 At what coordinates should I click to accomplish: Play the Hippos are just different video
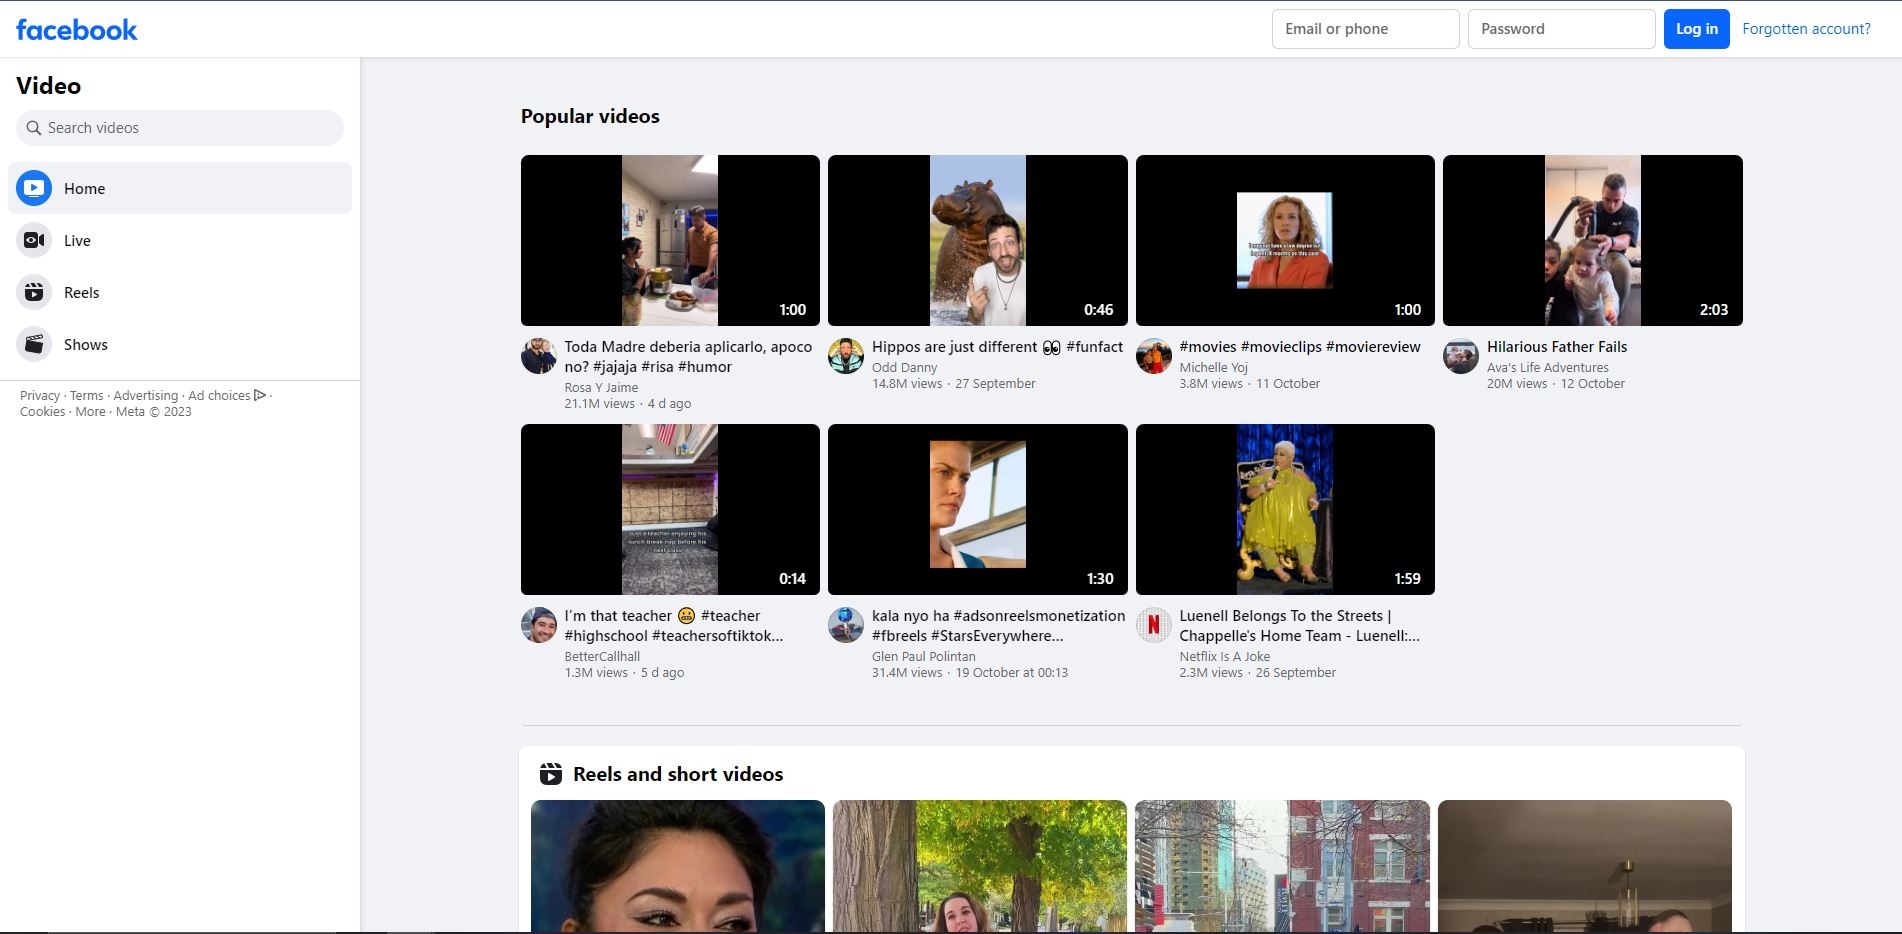[978, 240]
